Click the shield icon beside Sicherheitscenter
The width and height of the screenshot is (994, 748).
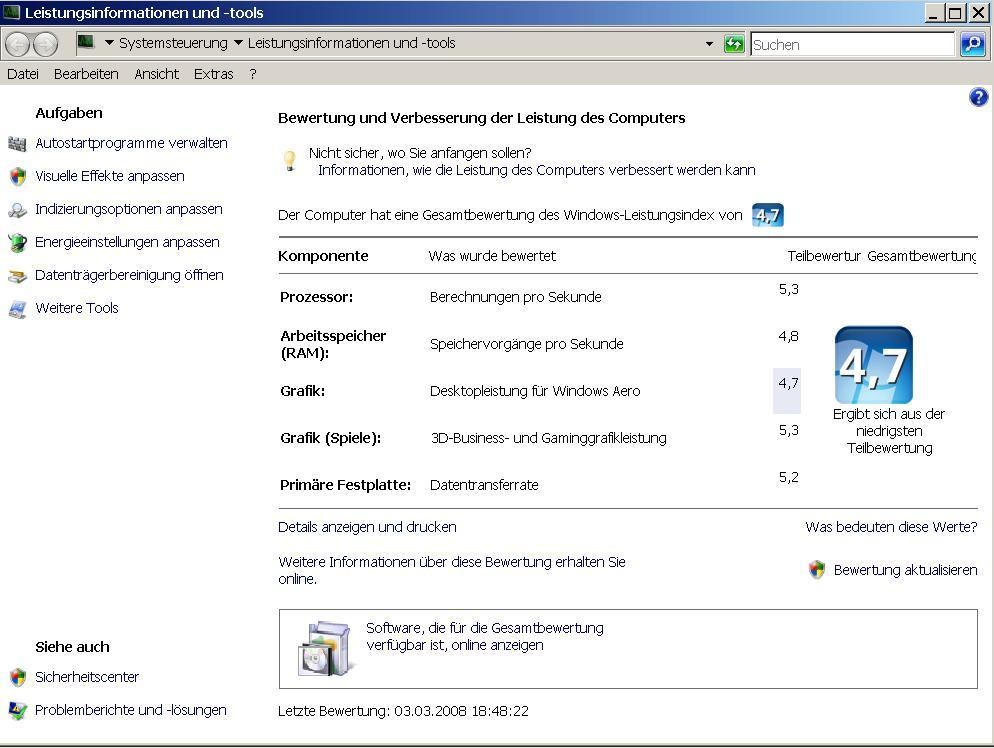pyautogui.click(x=18, y=678)
